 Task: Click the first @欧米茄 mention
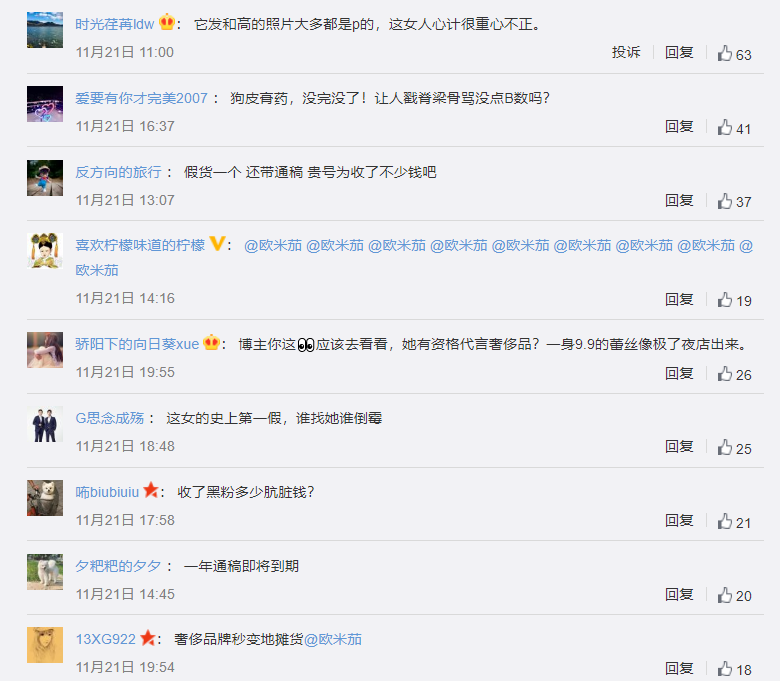pos(273,245)
